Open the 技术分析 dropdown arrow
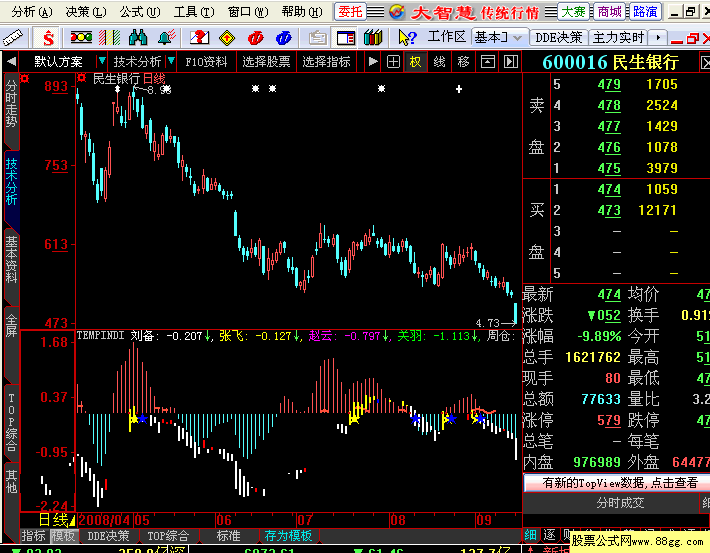710x553 pixels. pos(171,61)
